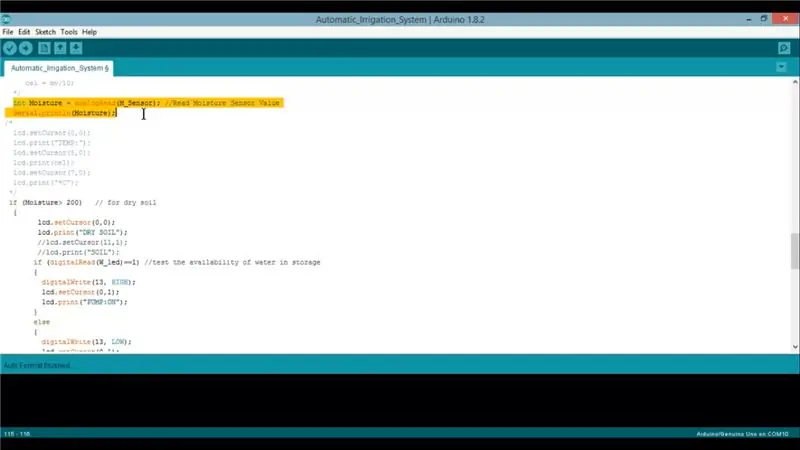Viewport: 800px width, 450px height.
Task: Open the Sketch menu
Action: (x=45, y=32)
